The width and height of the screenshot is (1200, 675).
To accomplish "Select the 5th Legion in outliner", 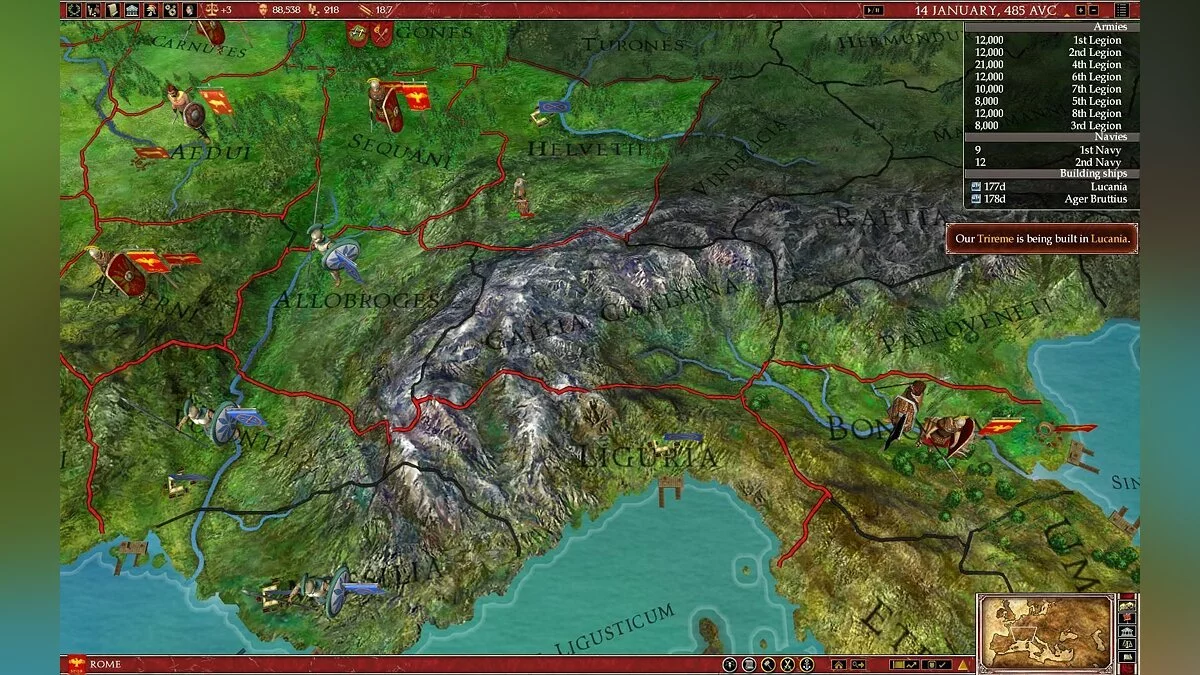I will [x=1050, y=101].
